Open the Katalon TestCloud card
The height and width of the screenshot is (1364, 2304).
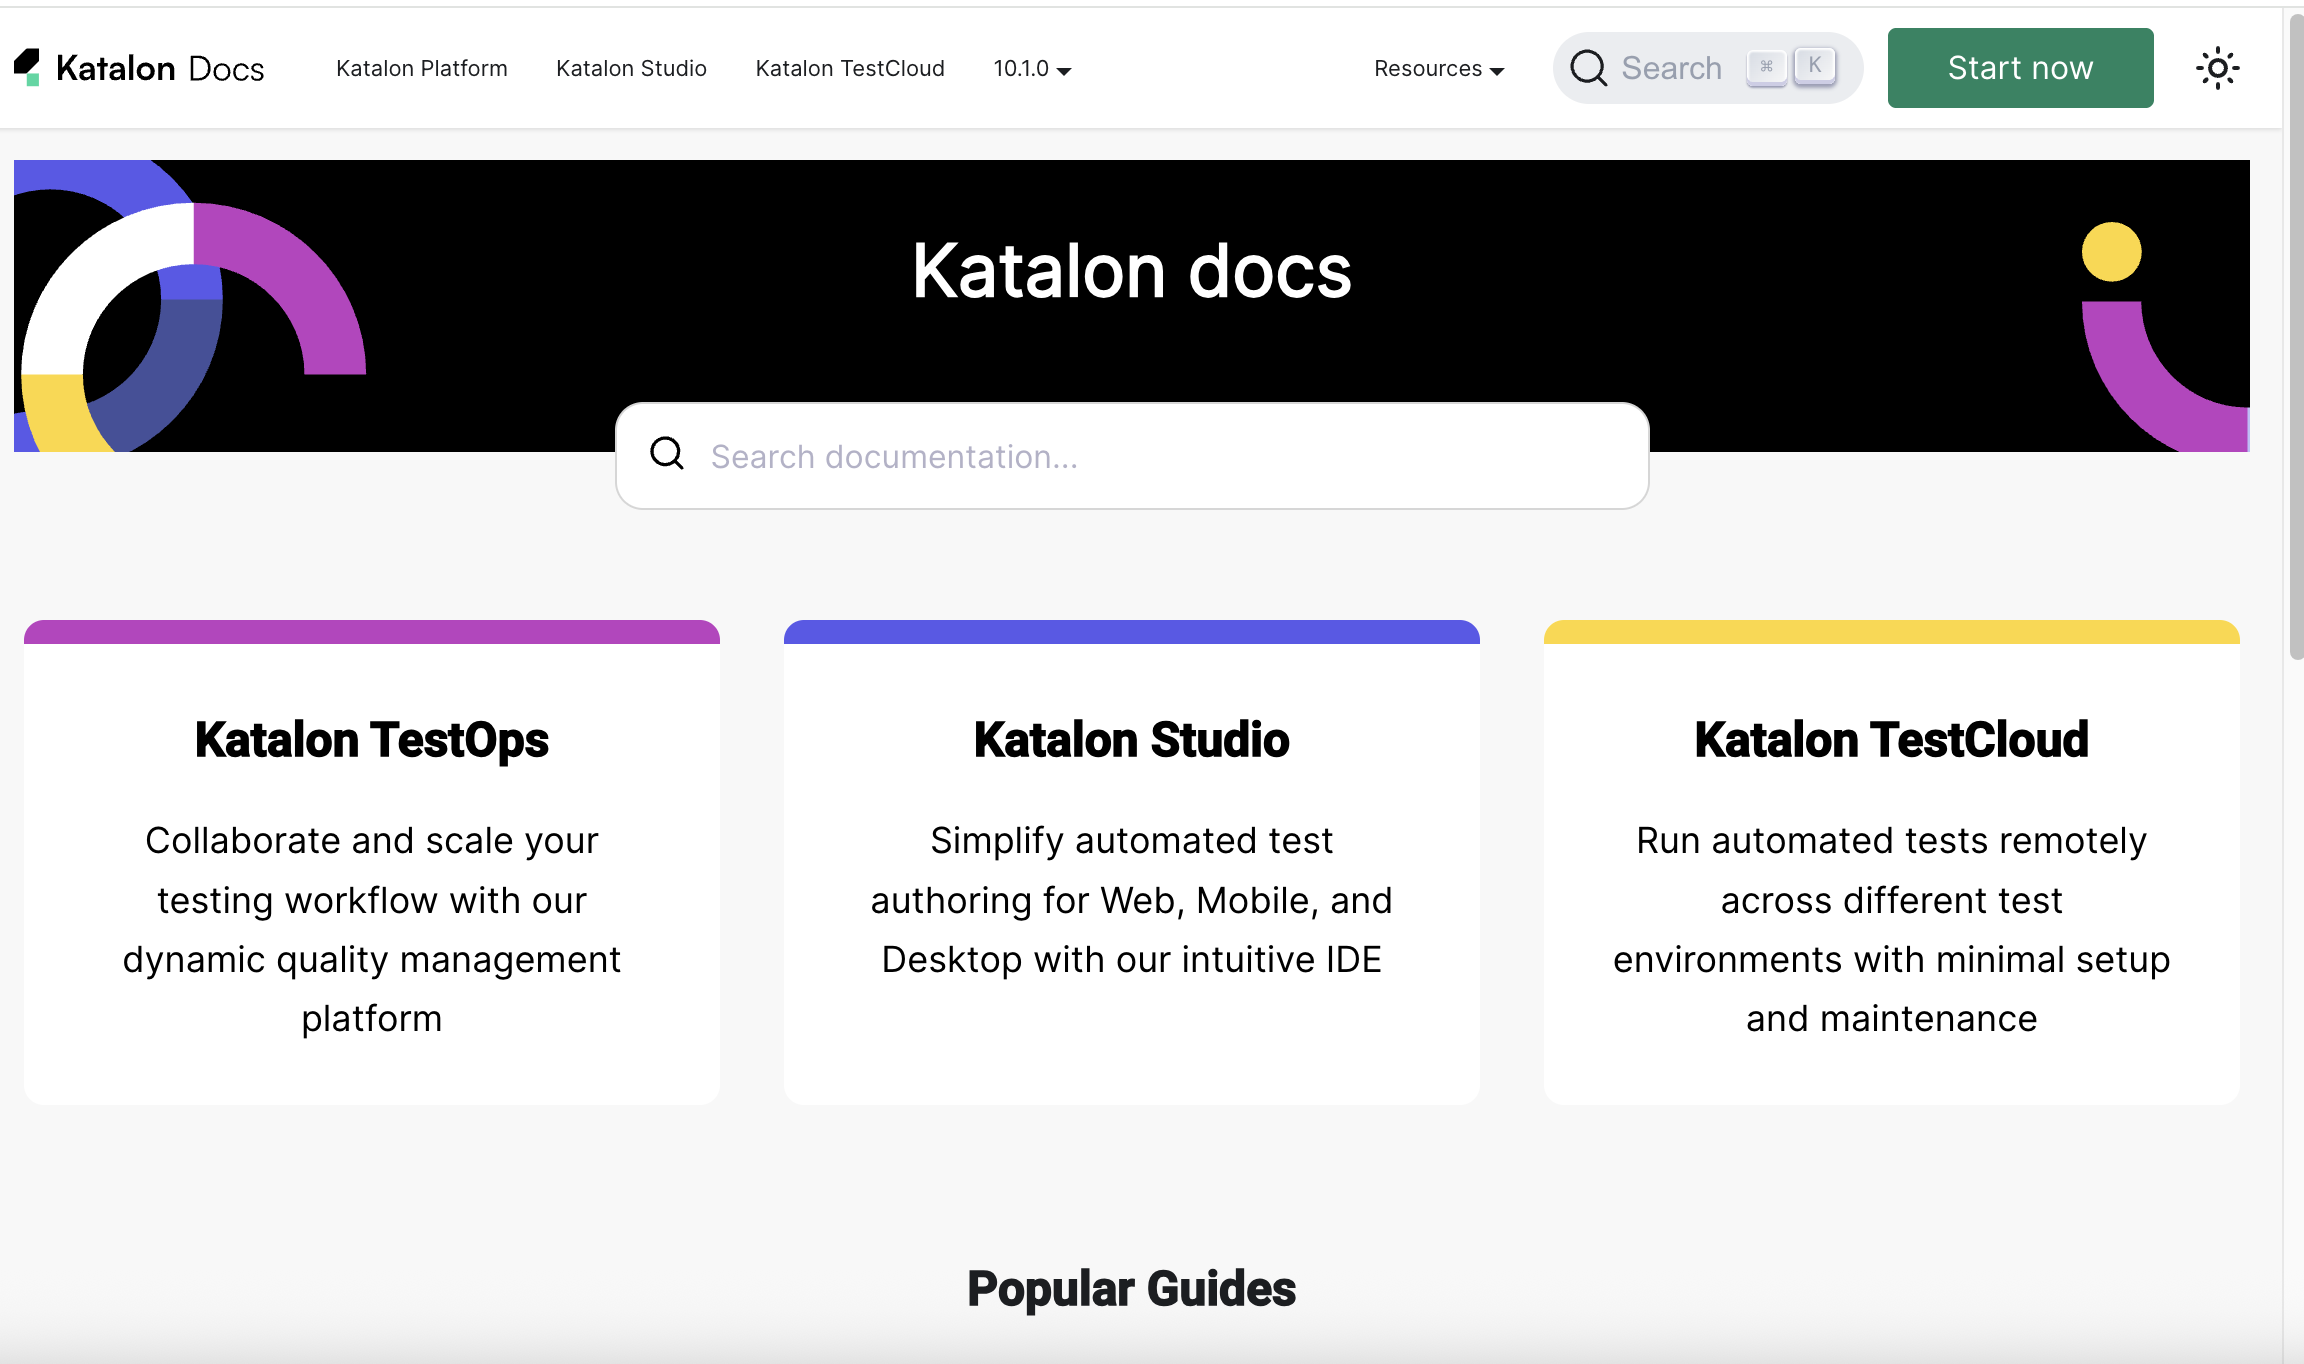(1892, 862)
